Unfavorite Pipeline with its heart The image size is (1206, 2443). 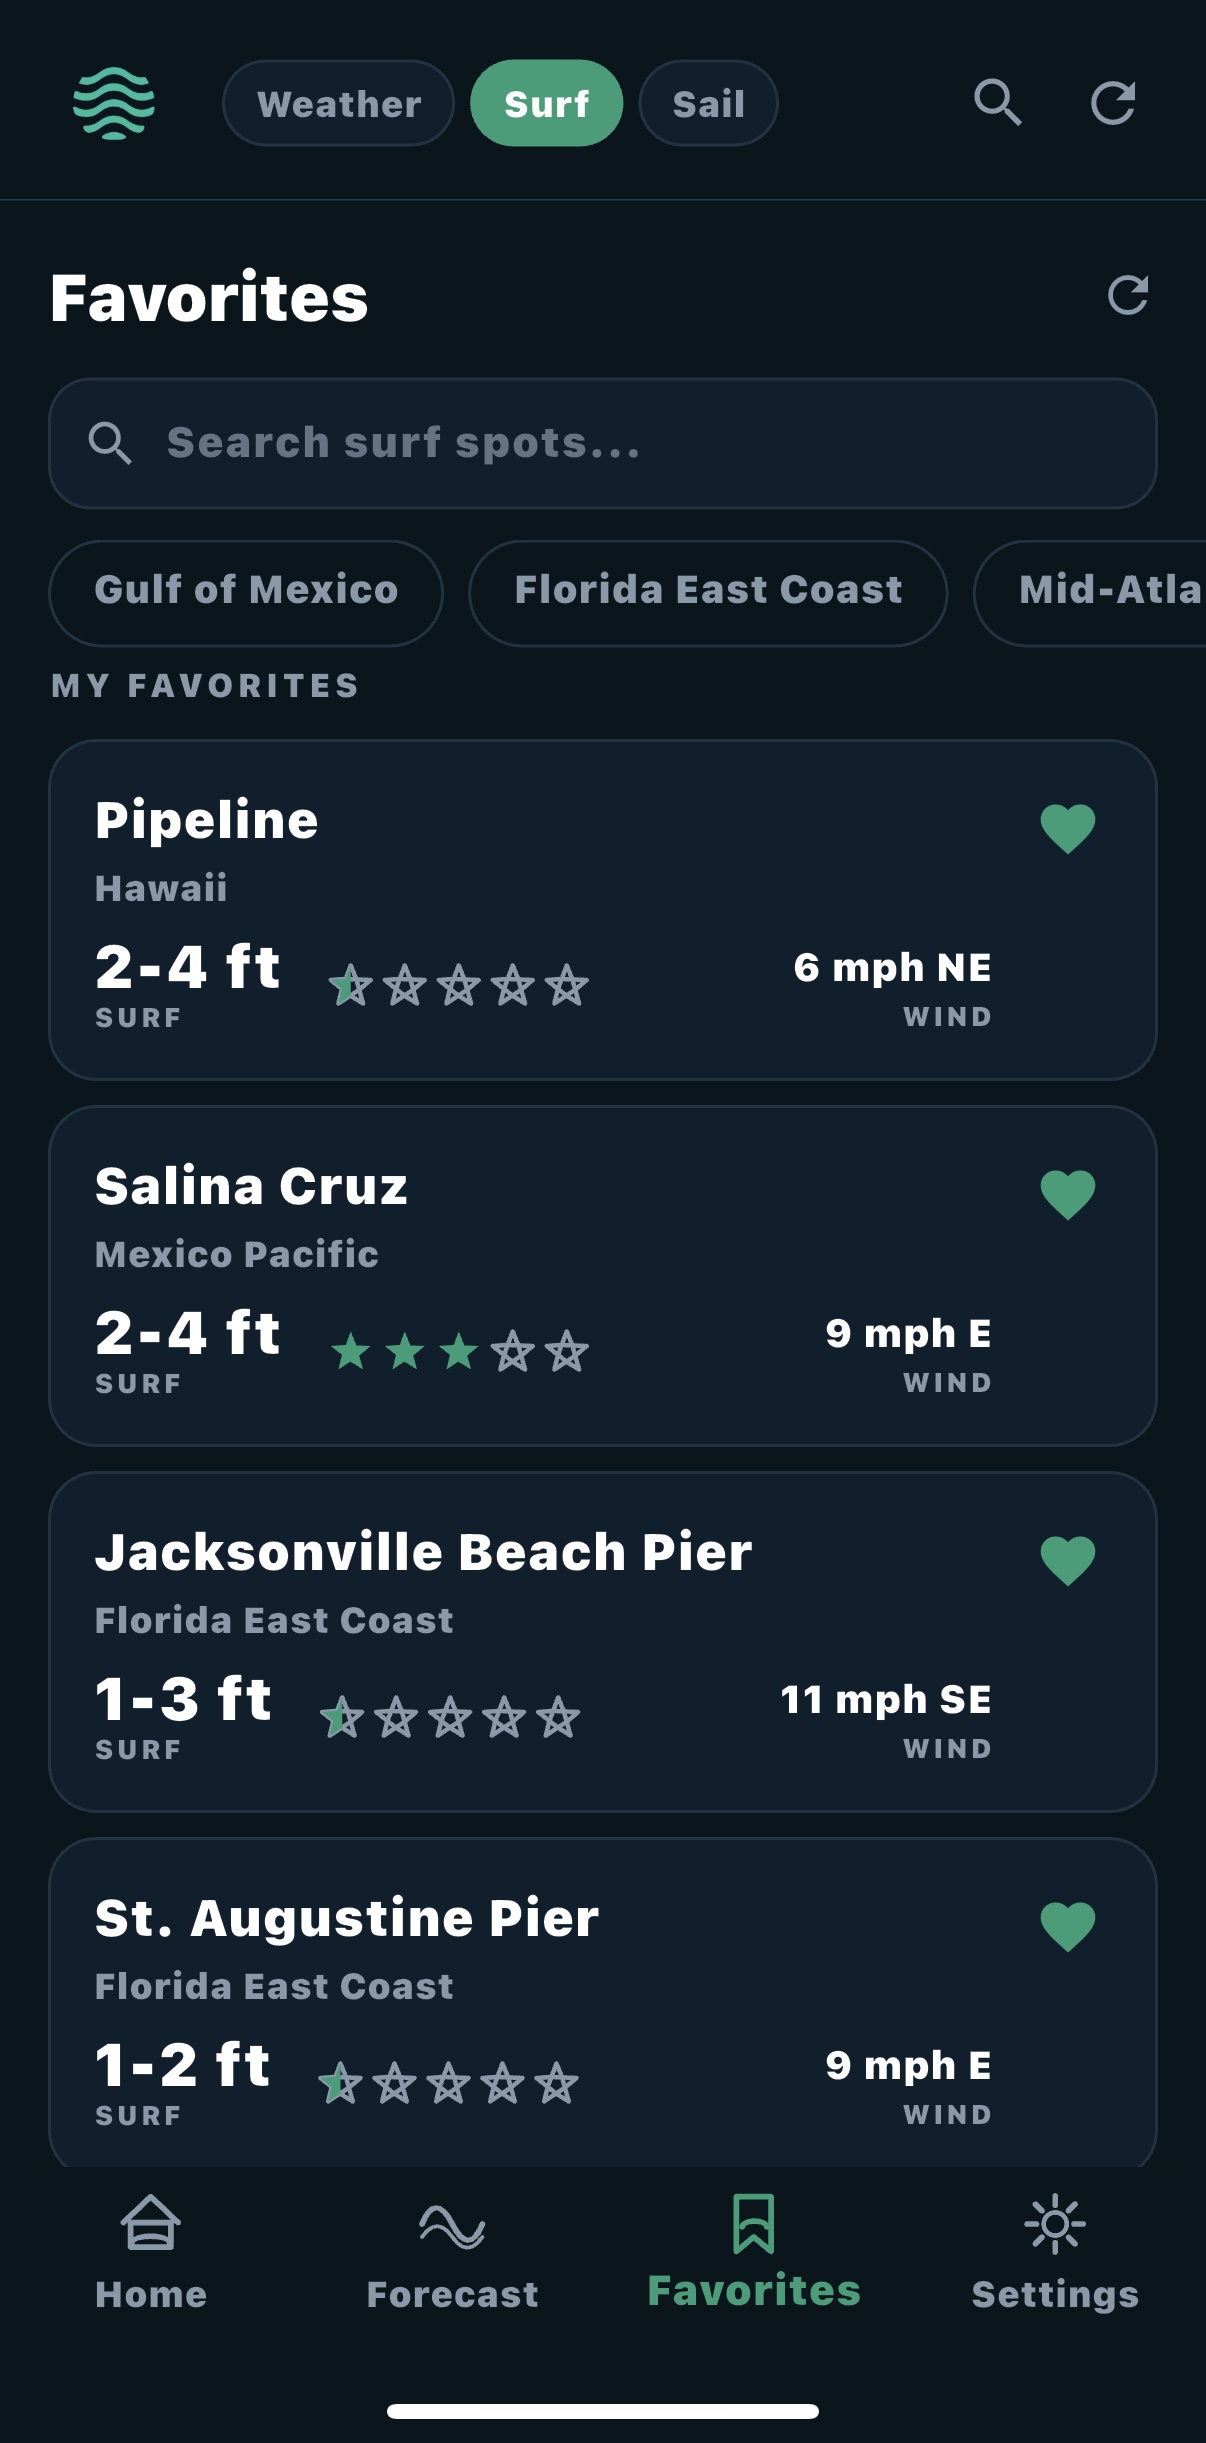1068,829
